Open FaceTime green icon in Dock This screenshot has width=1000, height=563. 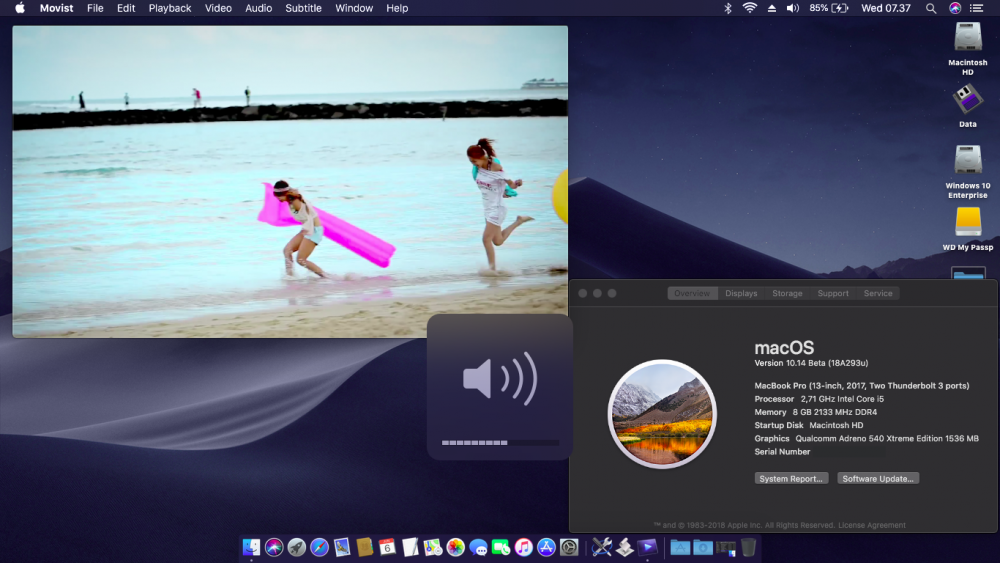tap(501, 547)
